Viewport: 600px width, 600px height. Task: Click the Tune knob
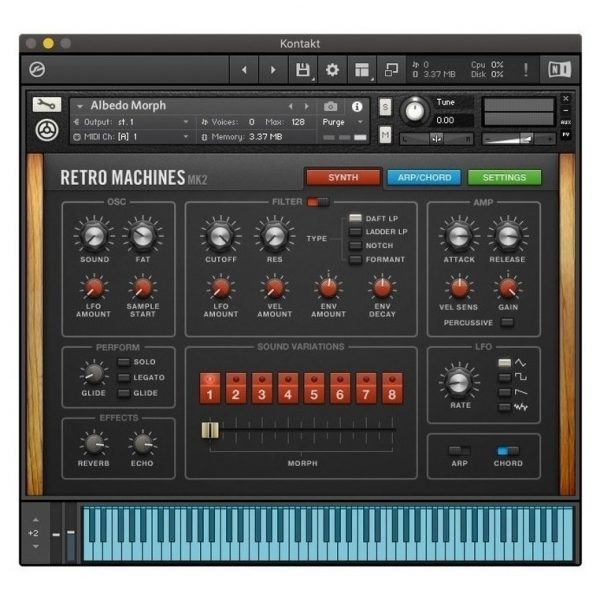415,111
